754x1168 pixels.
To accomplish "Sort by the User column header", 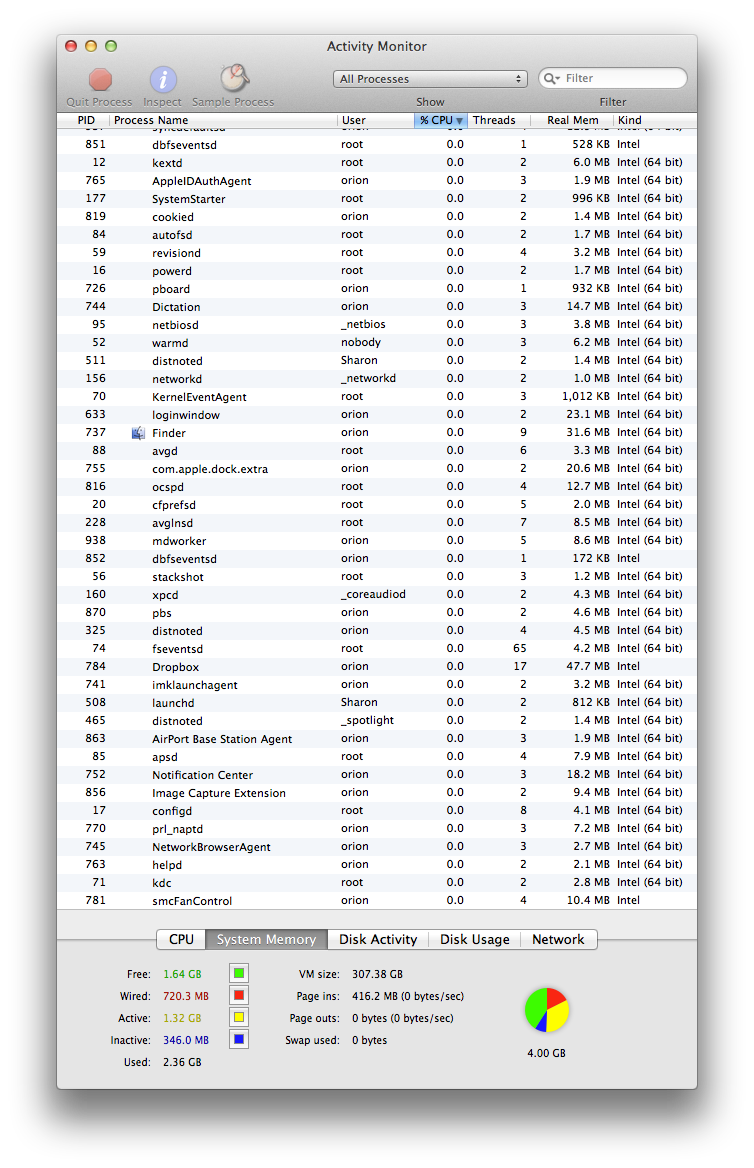I will [376, 120].
